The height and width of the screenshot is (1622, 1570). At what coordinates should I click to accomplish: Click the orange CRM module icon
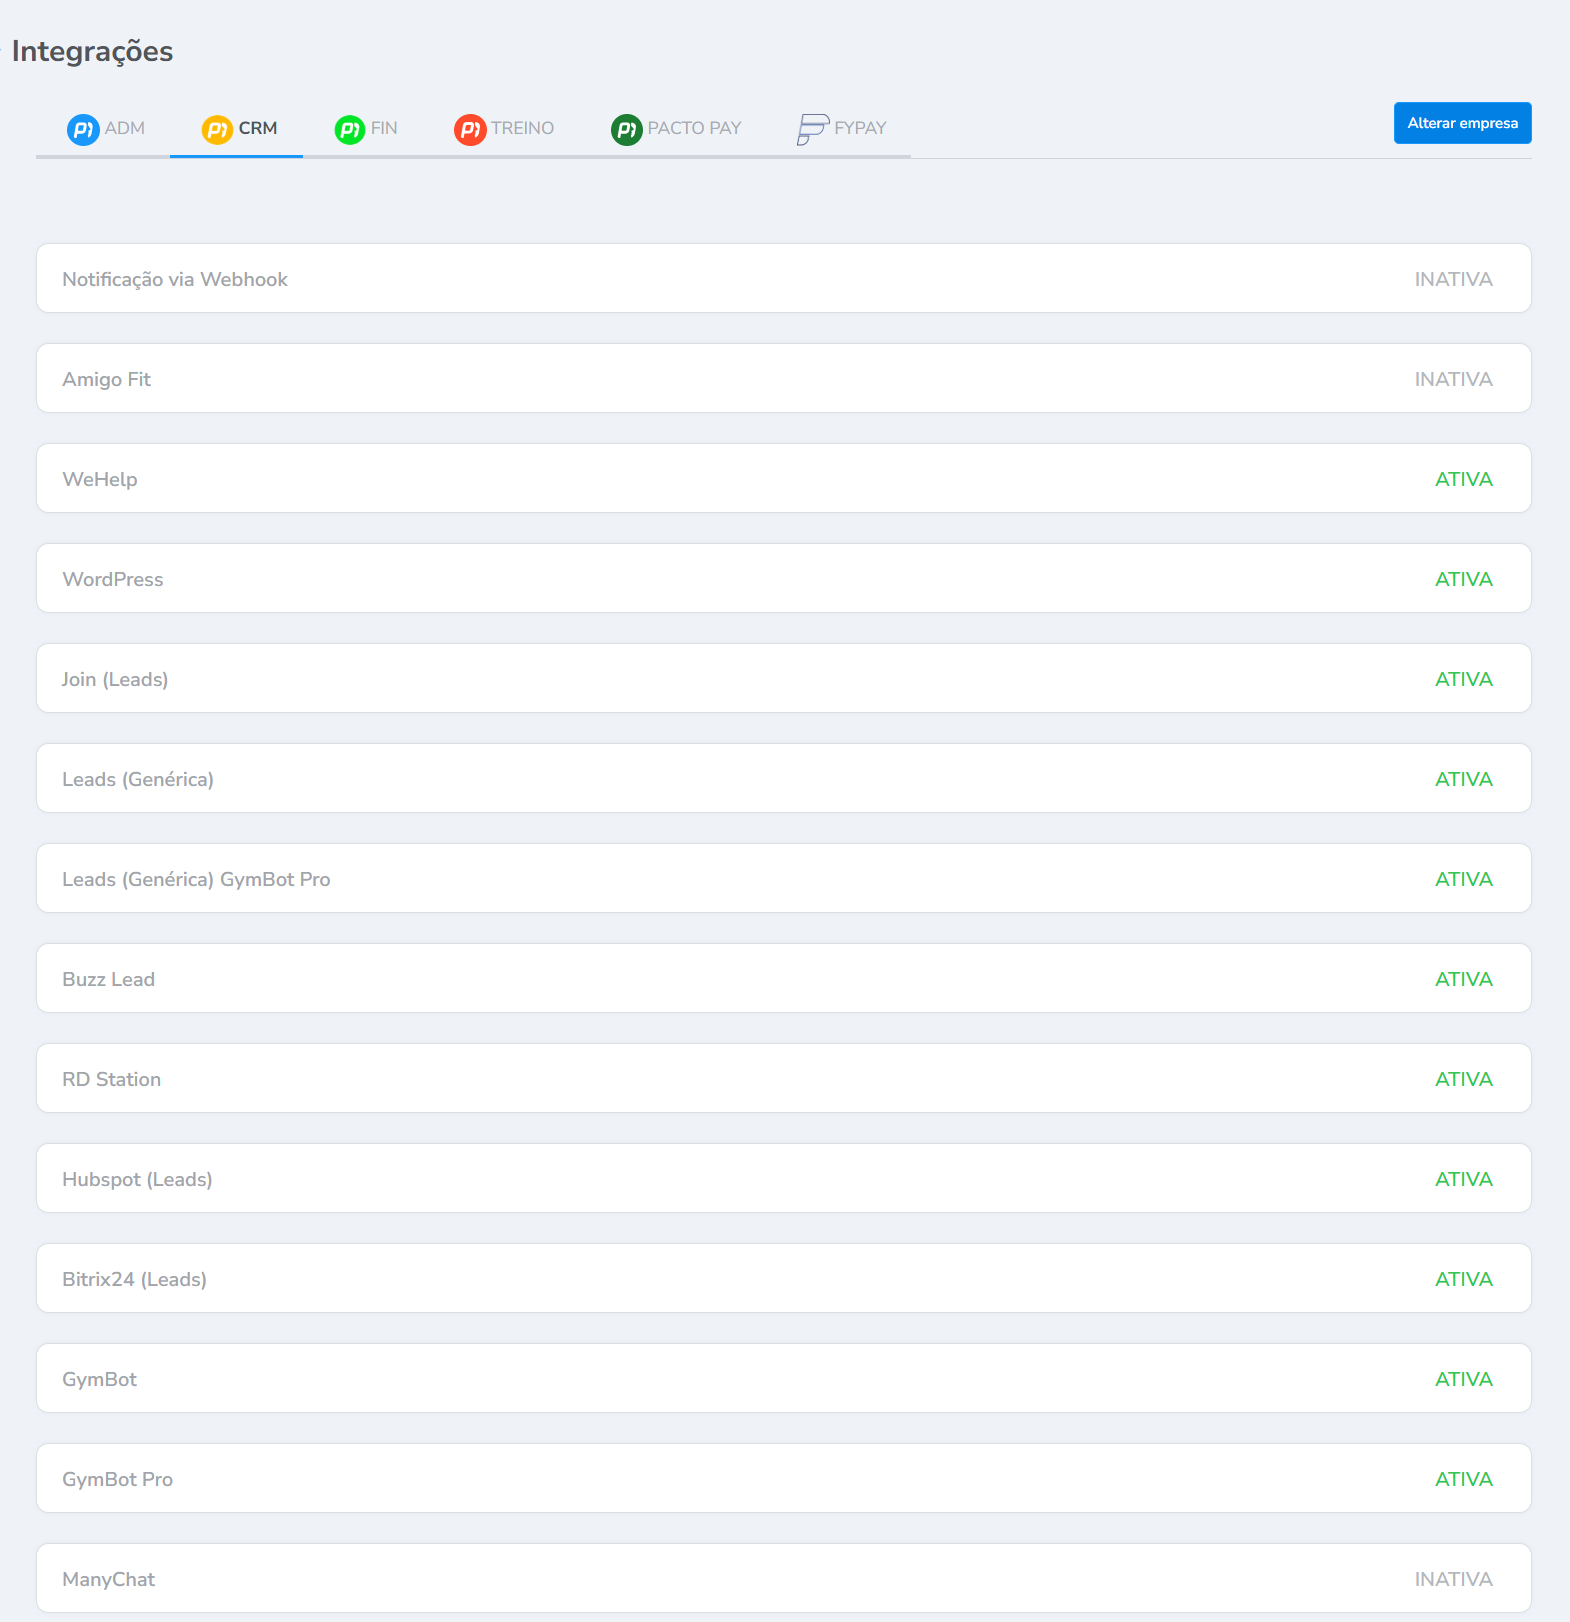click(x=217, y=129)
